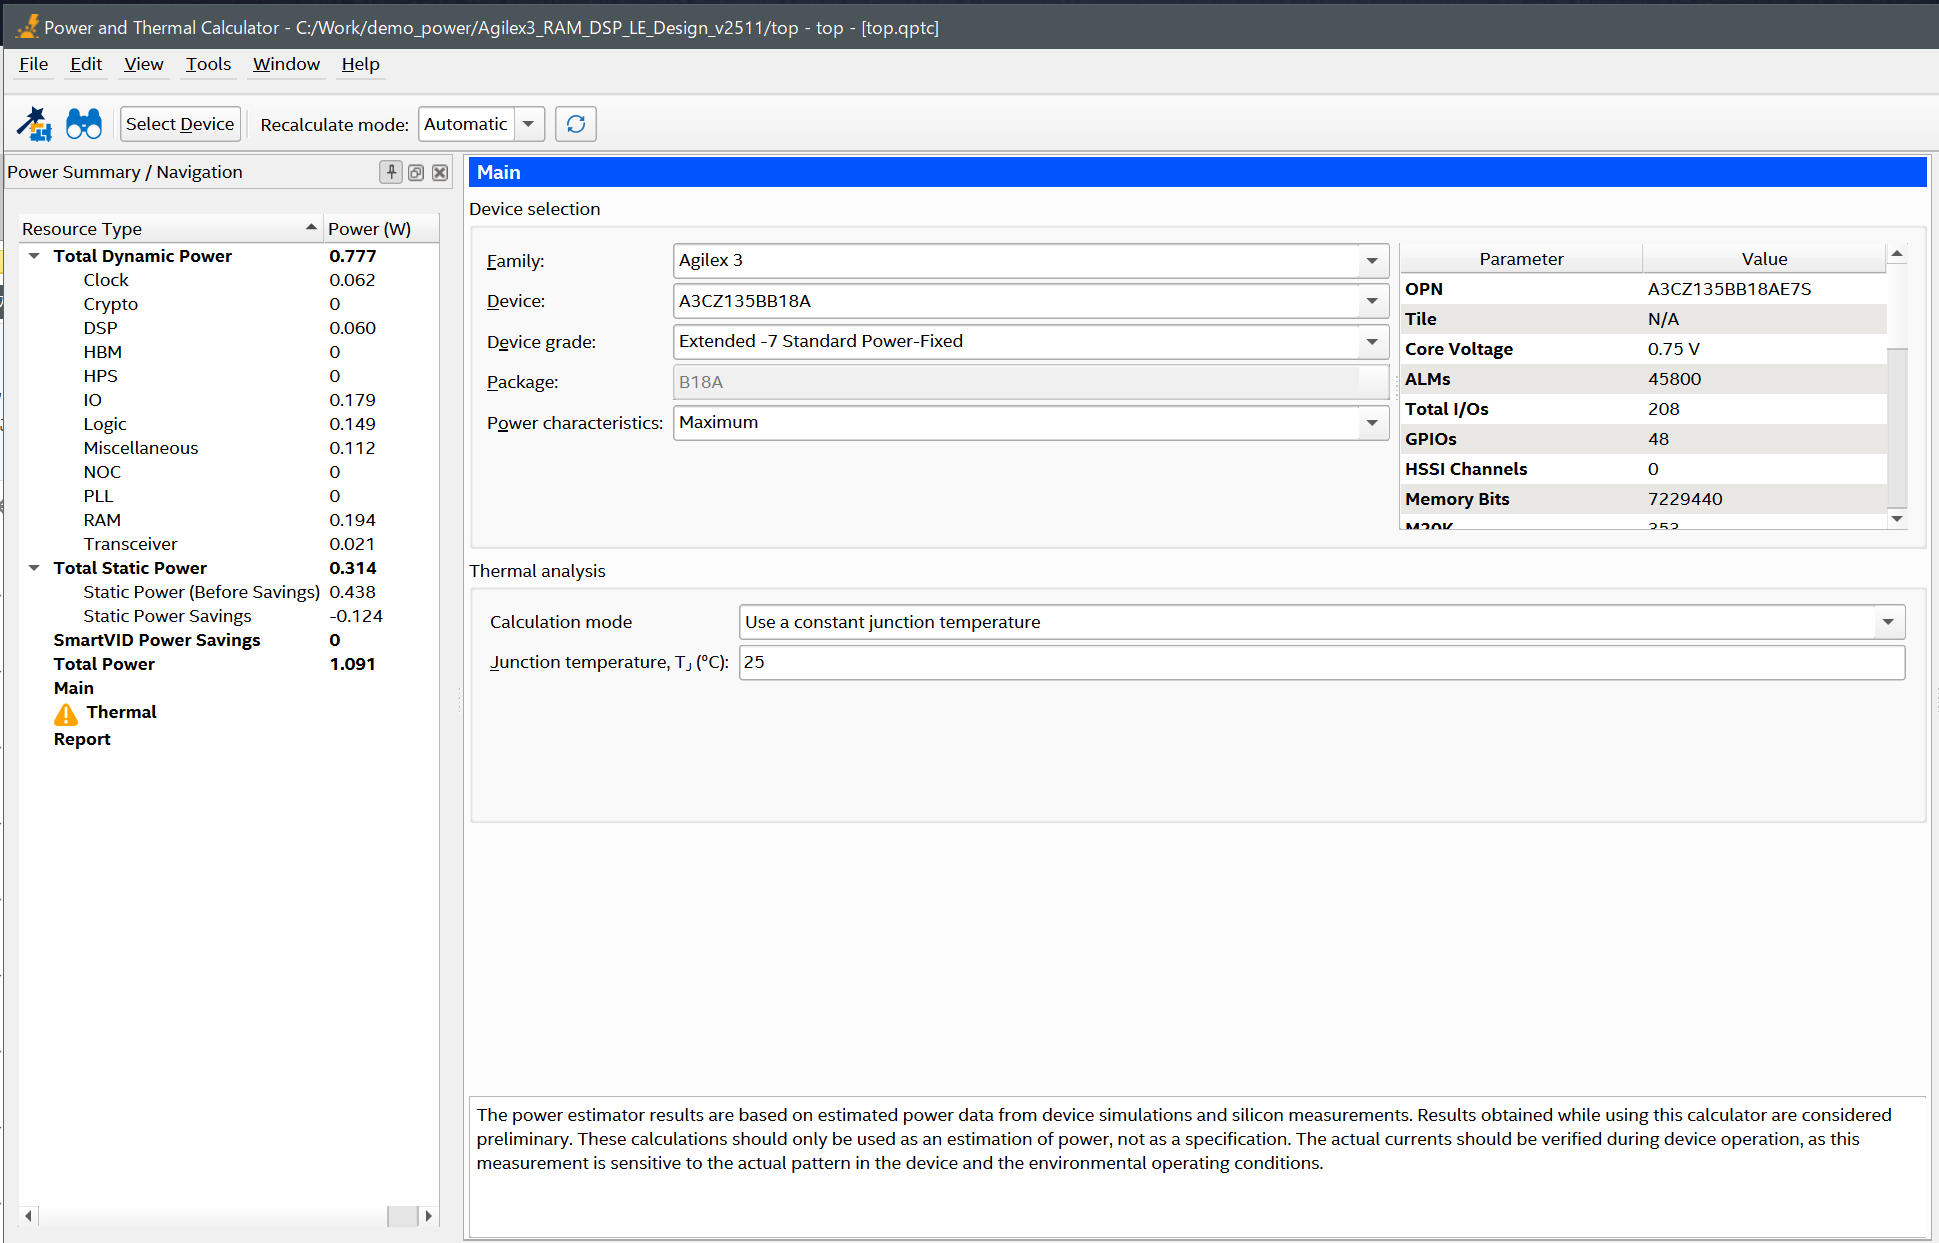Click the Thermal warning triangle icon

pyautogui.click(x=66, y=713)
